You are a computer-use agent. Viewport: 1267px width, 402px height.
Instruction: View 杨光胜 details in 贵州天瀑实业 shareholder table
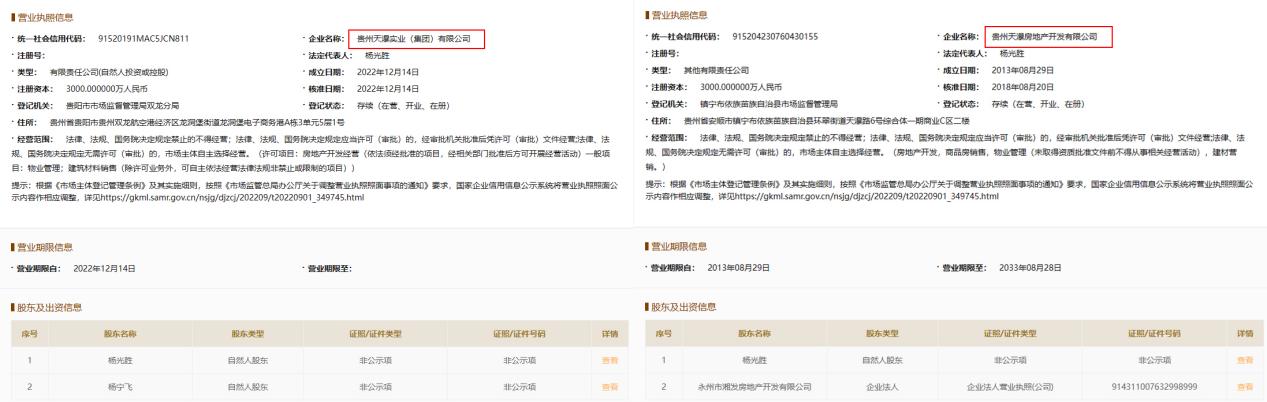coord(608,359)
